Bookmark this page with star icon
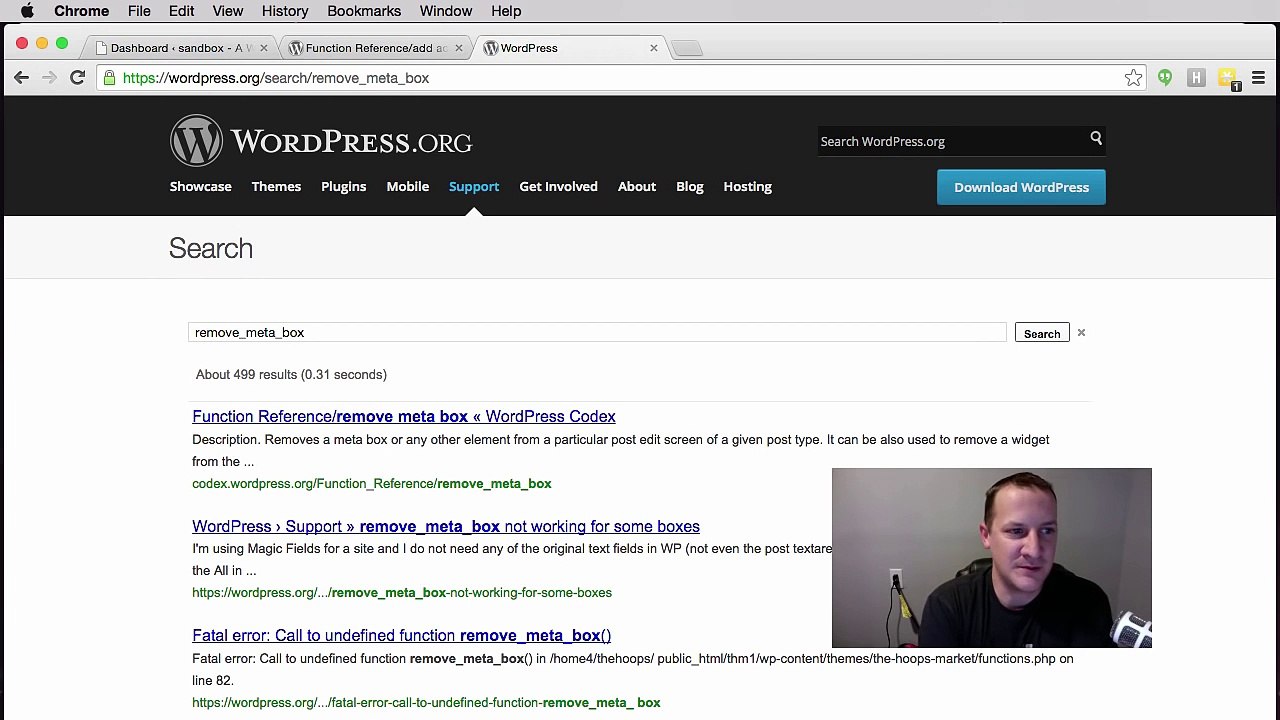The image size is (1280, 720). click(x=1133, y=78)
